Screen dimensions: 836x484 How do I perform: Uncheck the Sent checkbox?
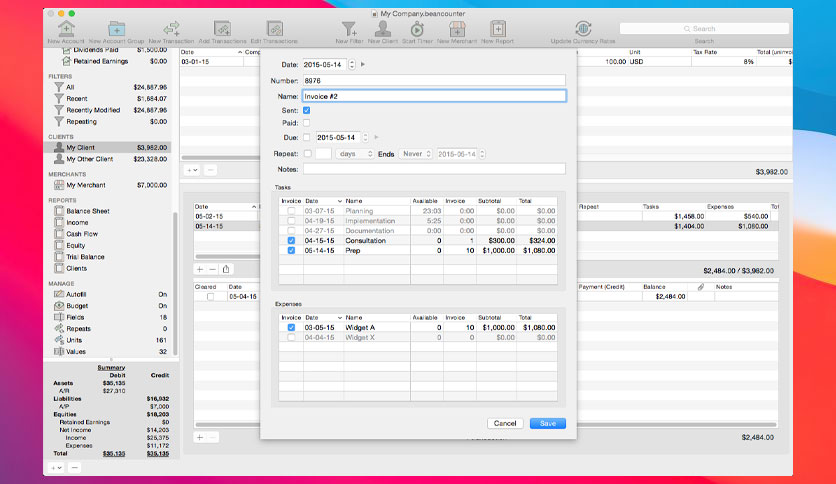click(x=307, y=110)
